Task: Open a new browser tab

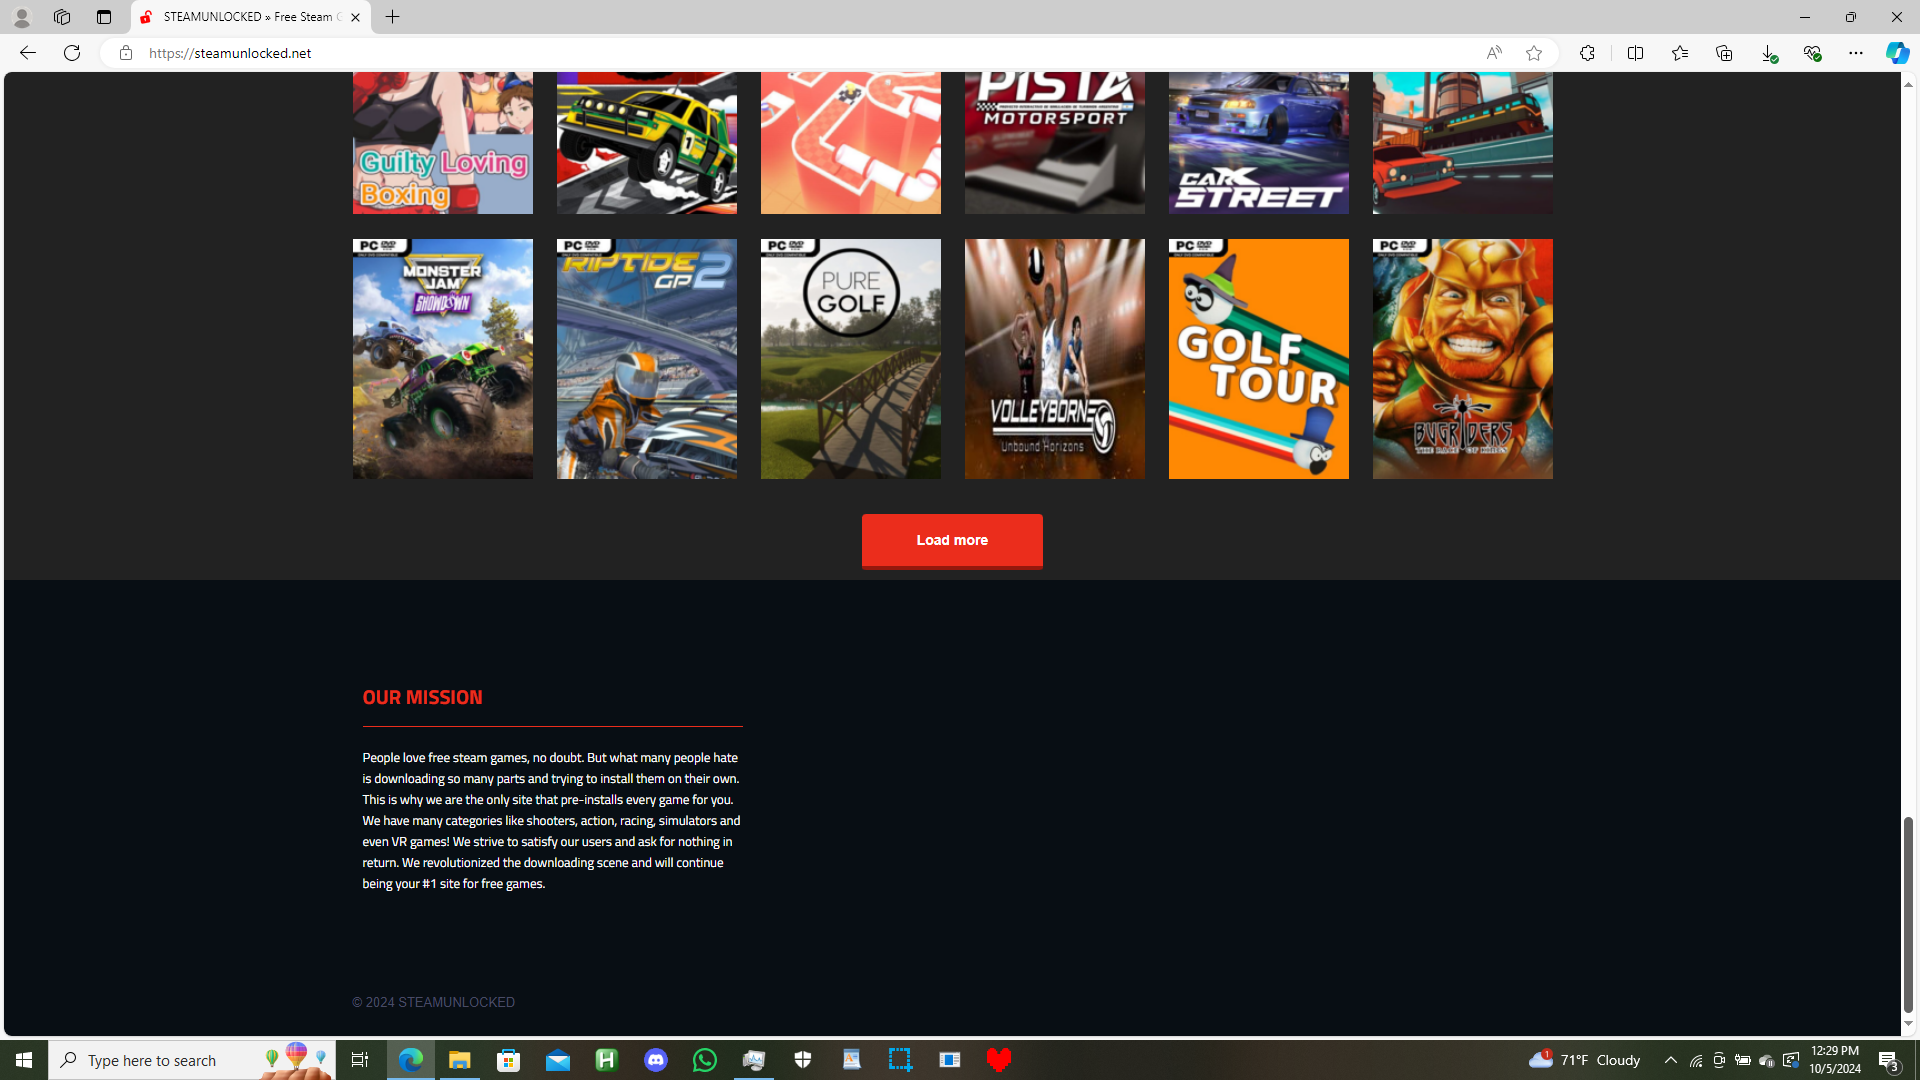Action: coord(392,17)
